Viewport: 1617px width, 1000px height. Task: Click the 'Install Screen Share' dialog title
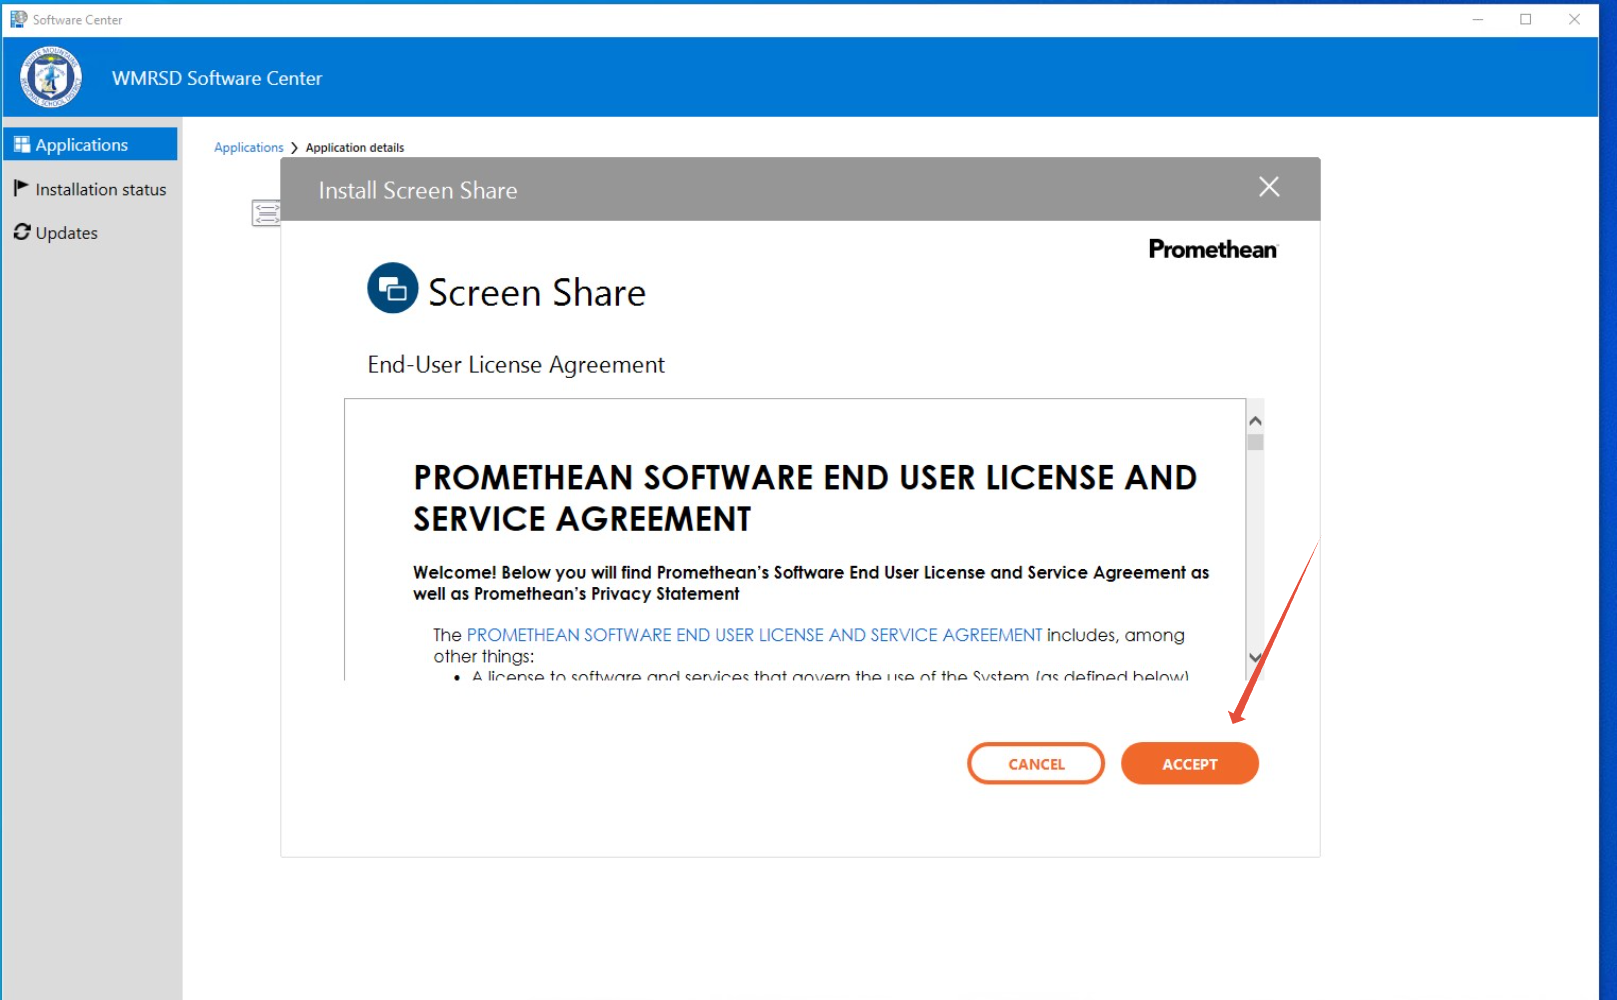[418, 190]
